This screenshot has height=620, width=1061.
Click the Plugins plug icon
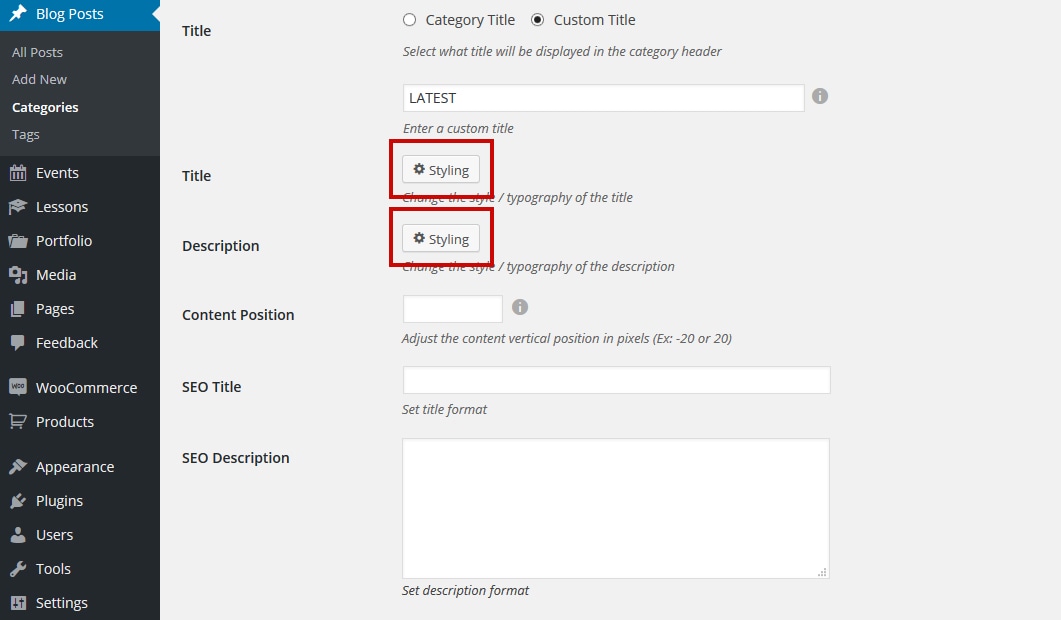pyautogui.click(x=18, y=501)
